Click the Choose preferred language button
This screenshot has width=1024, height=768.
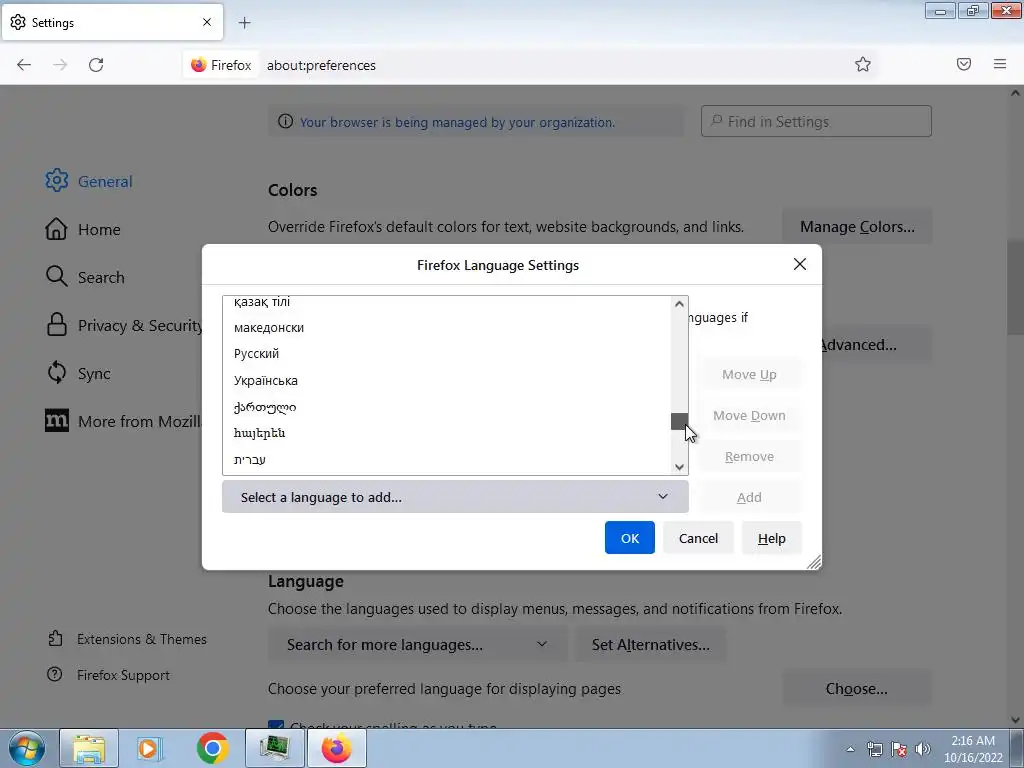(857, 688)
